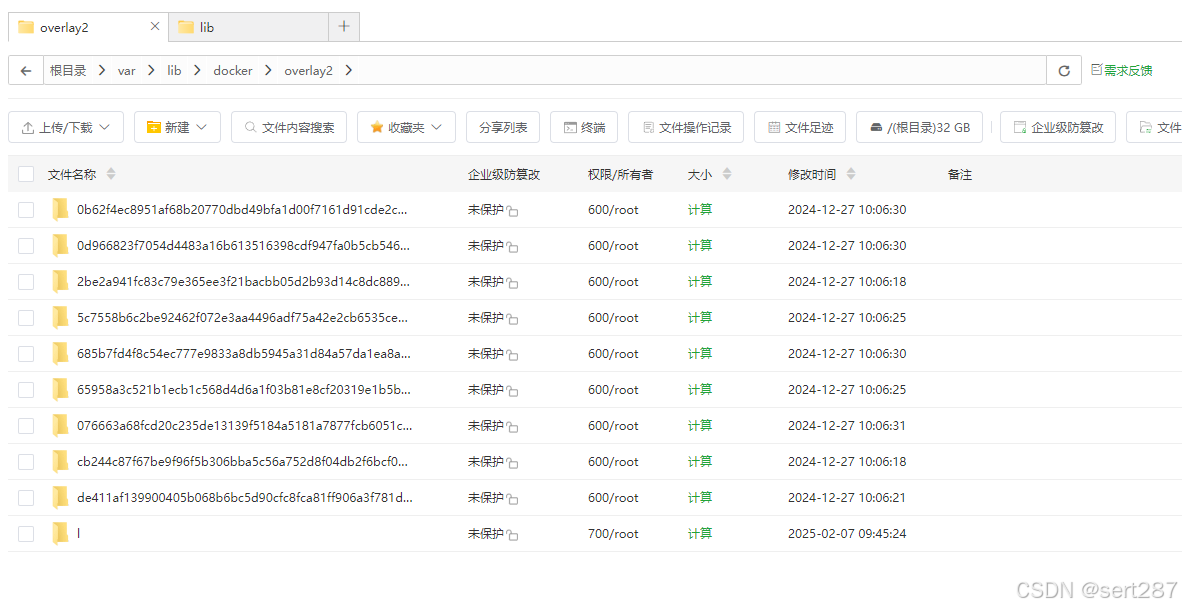The image size is (1182, 610).
Task: Check the box for folder 076663a68fcd20c2...
Action: (26, 426)
